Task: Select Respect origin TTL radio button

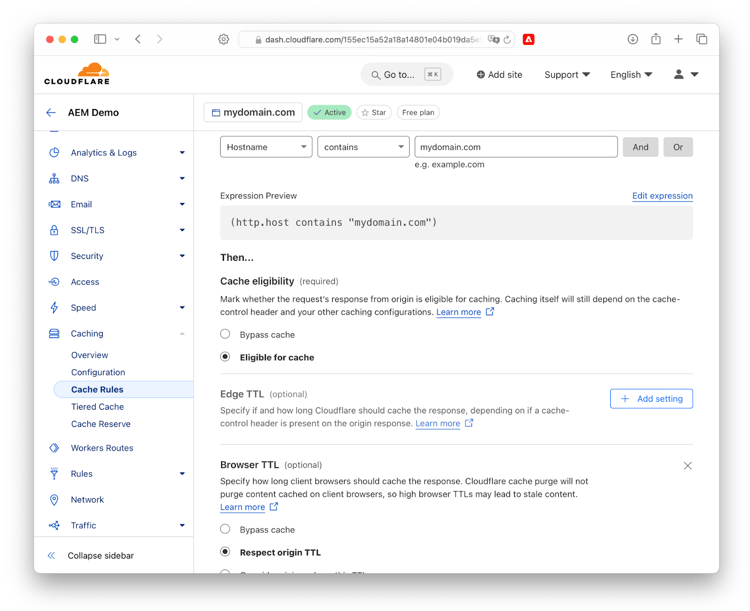Action: click(225, 552)
